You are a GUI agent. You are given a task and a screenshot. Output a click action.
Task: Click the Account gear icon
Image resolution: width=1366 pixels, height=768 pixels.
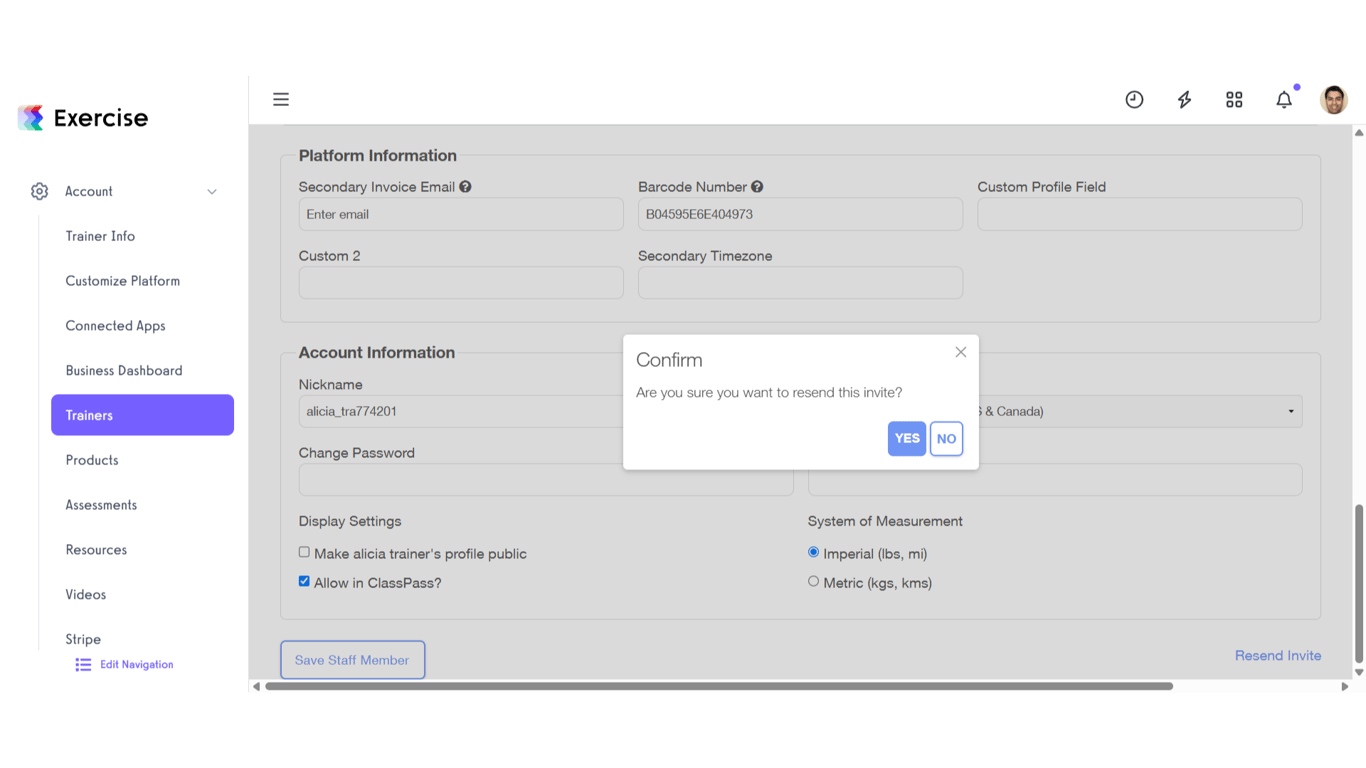click(x=39, y=191)
